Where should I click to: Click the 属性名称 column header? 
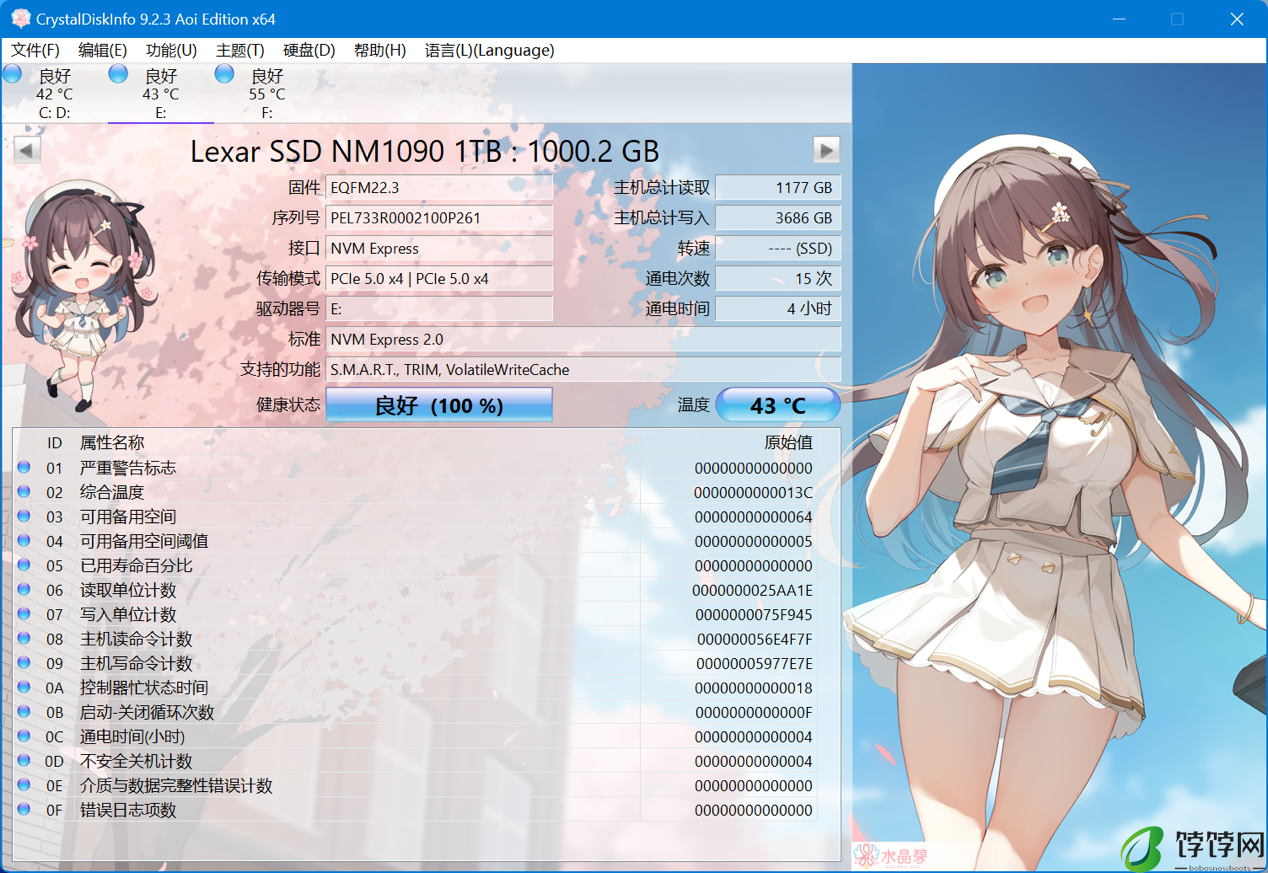pos(112,442)
